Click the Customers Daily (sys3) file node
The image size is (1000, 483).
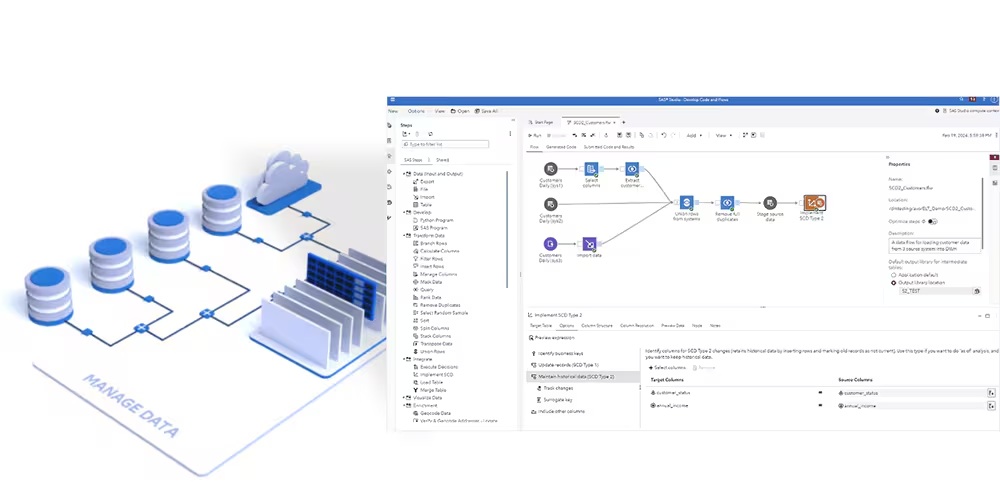coord(550,243)
